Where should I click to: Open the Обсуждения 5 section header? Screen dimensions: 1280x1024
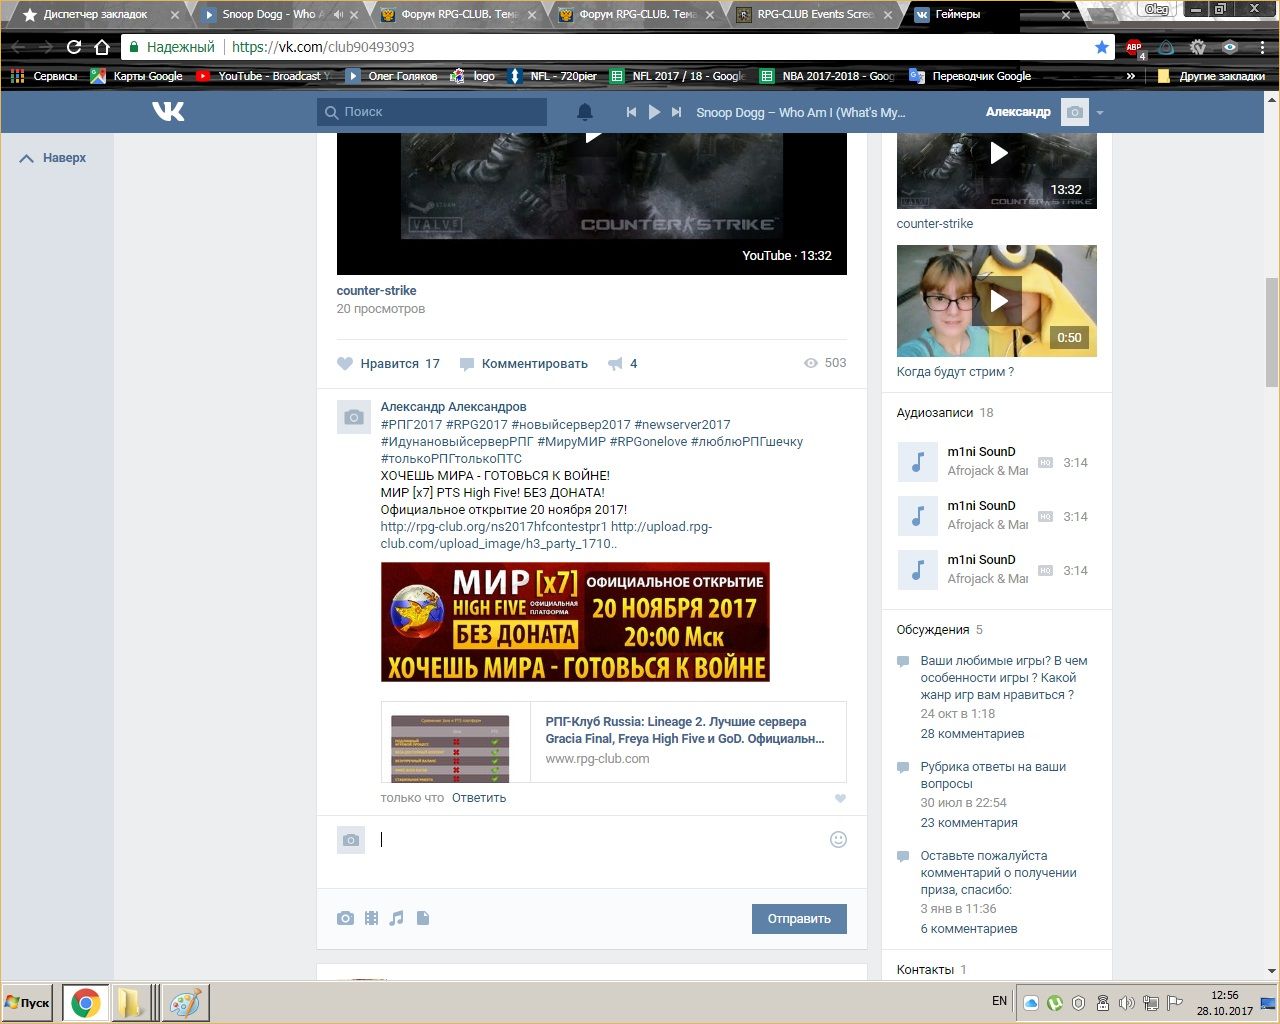[x=940, y=630]
